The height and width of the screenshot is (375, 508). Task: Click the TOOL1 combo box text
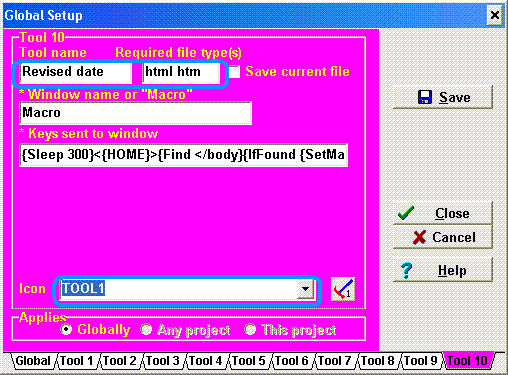(83, 289)
